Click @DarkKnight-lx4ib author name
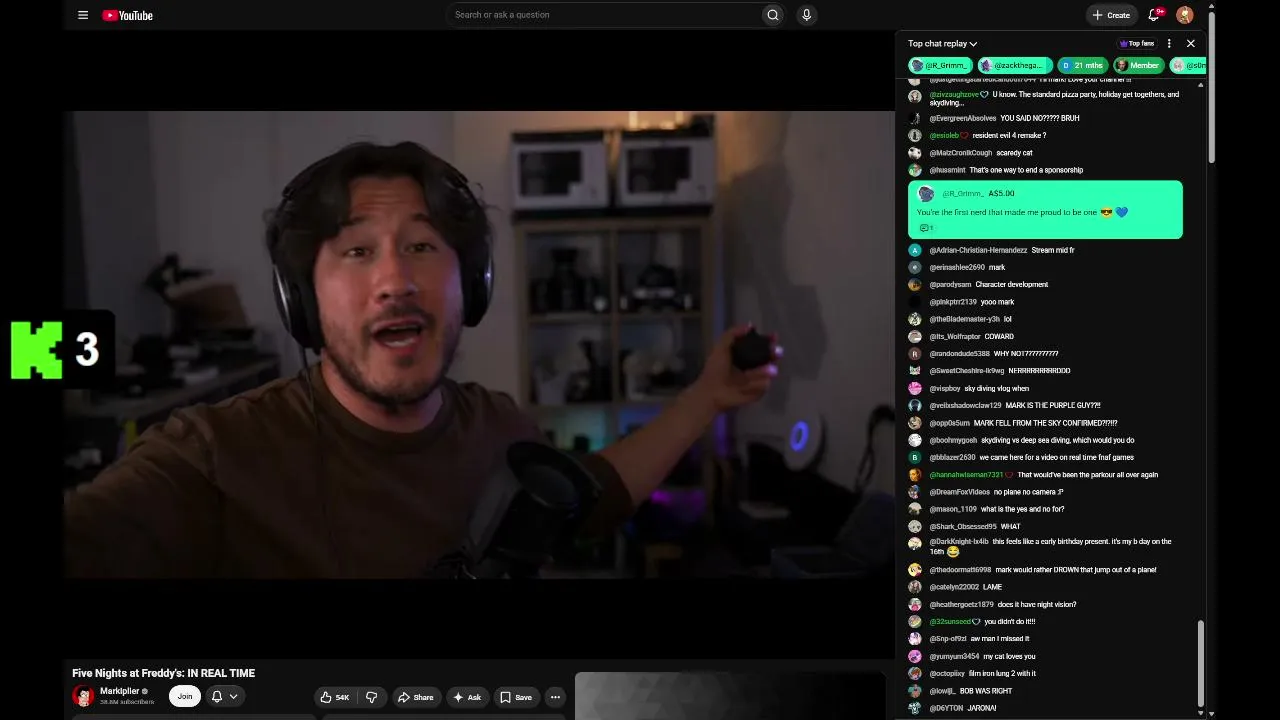The height and width of the screenshot is (720, 1280). coord(959,542)
